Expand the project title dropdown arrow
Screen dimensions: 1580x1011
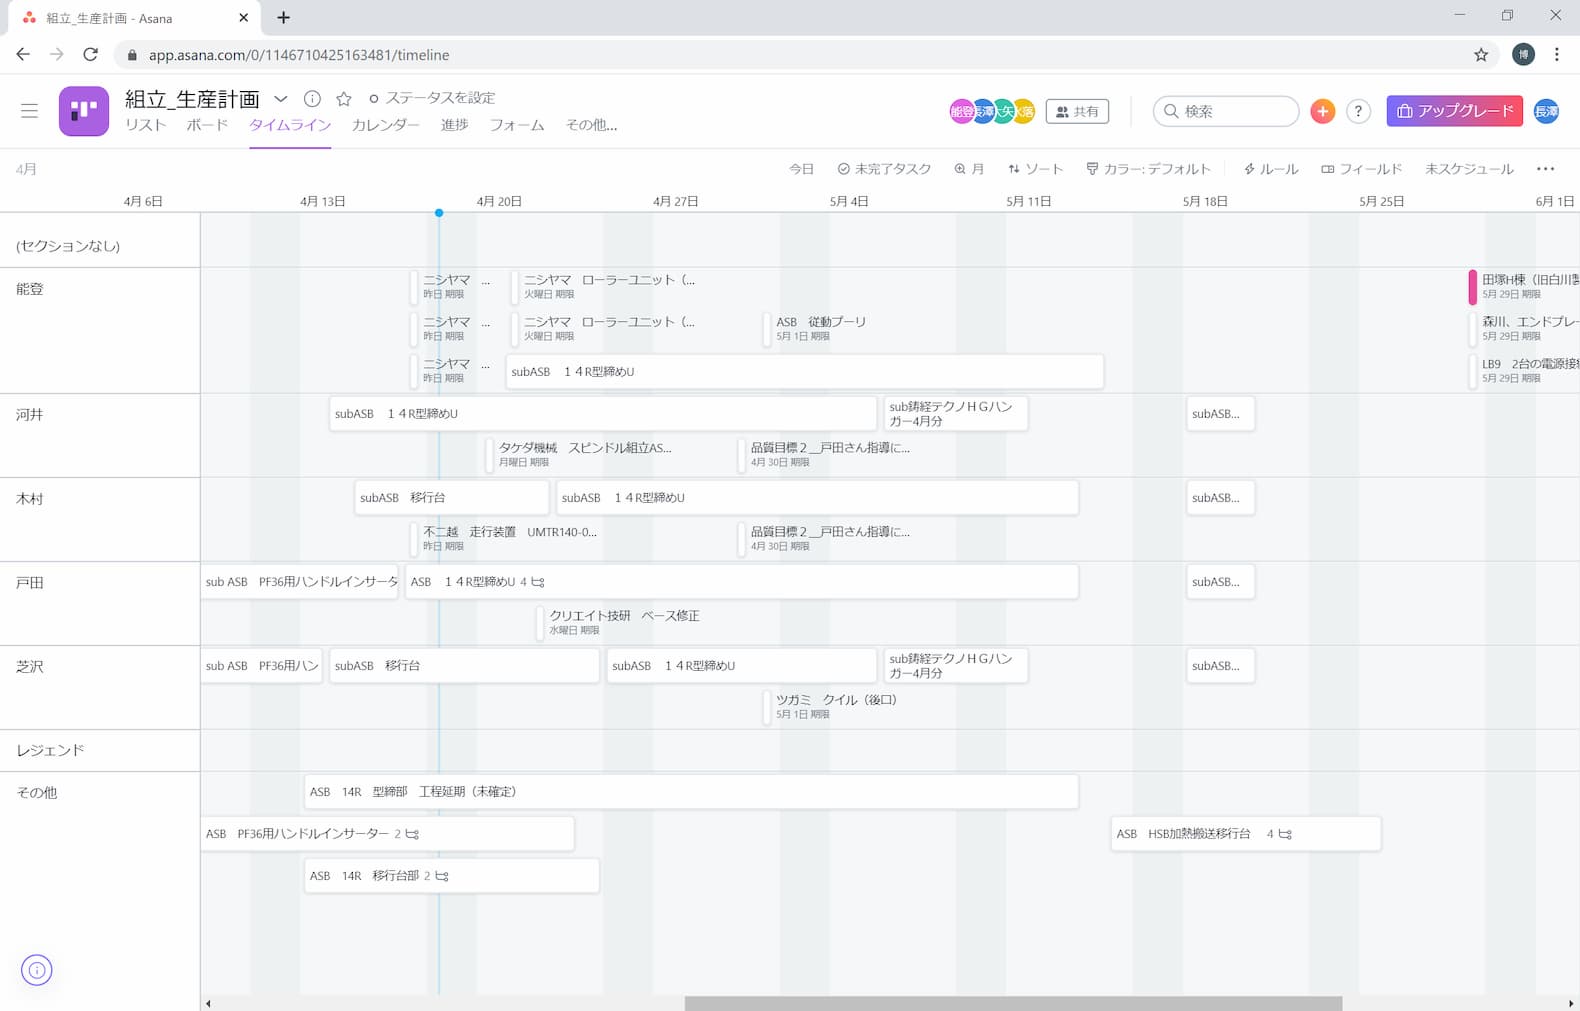(281, 98)
